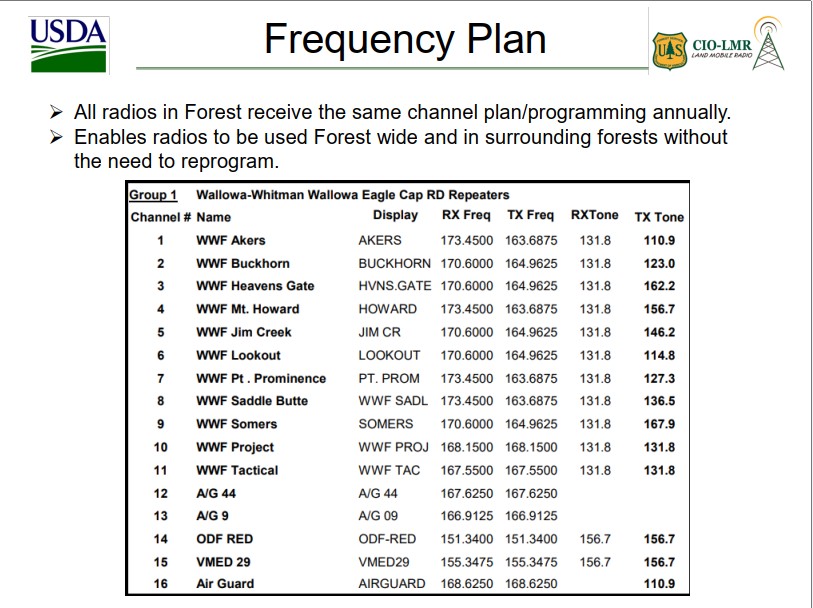Image resolution: width=813 pixels, height=608 pixels.
Task: Click the TX Tone value 127.3
Action: [x=659, y=379]
